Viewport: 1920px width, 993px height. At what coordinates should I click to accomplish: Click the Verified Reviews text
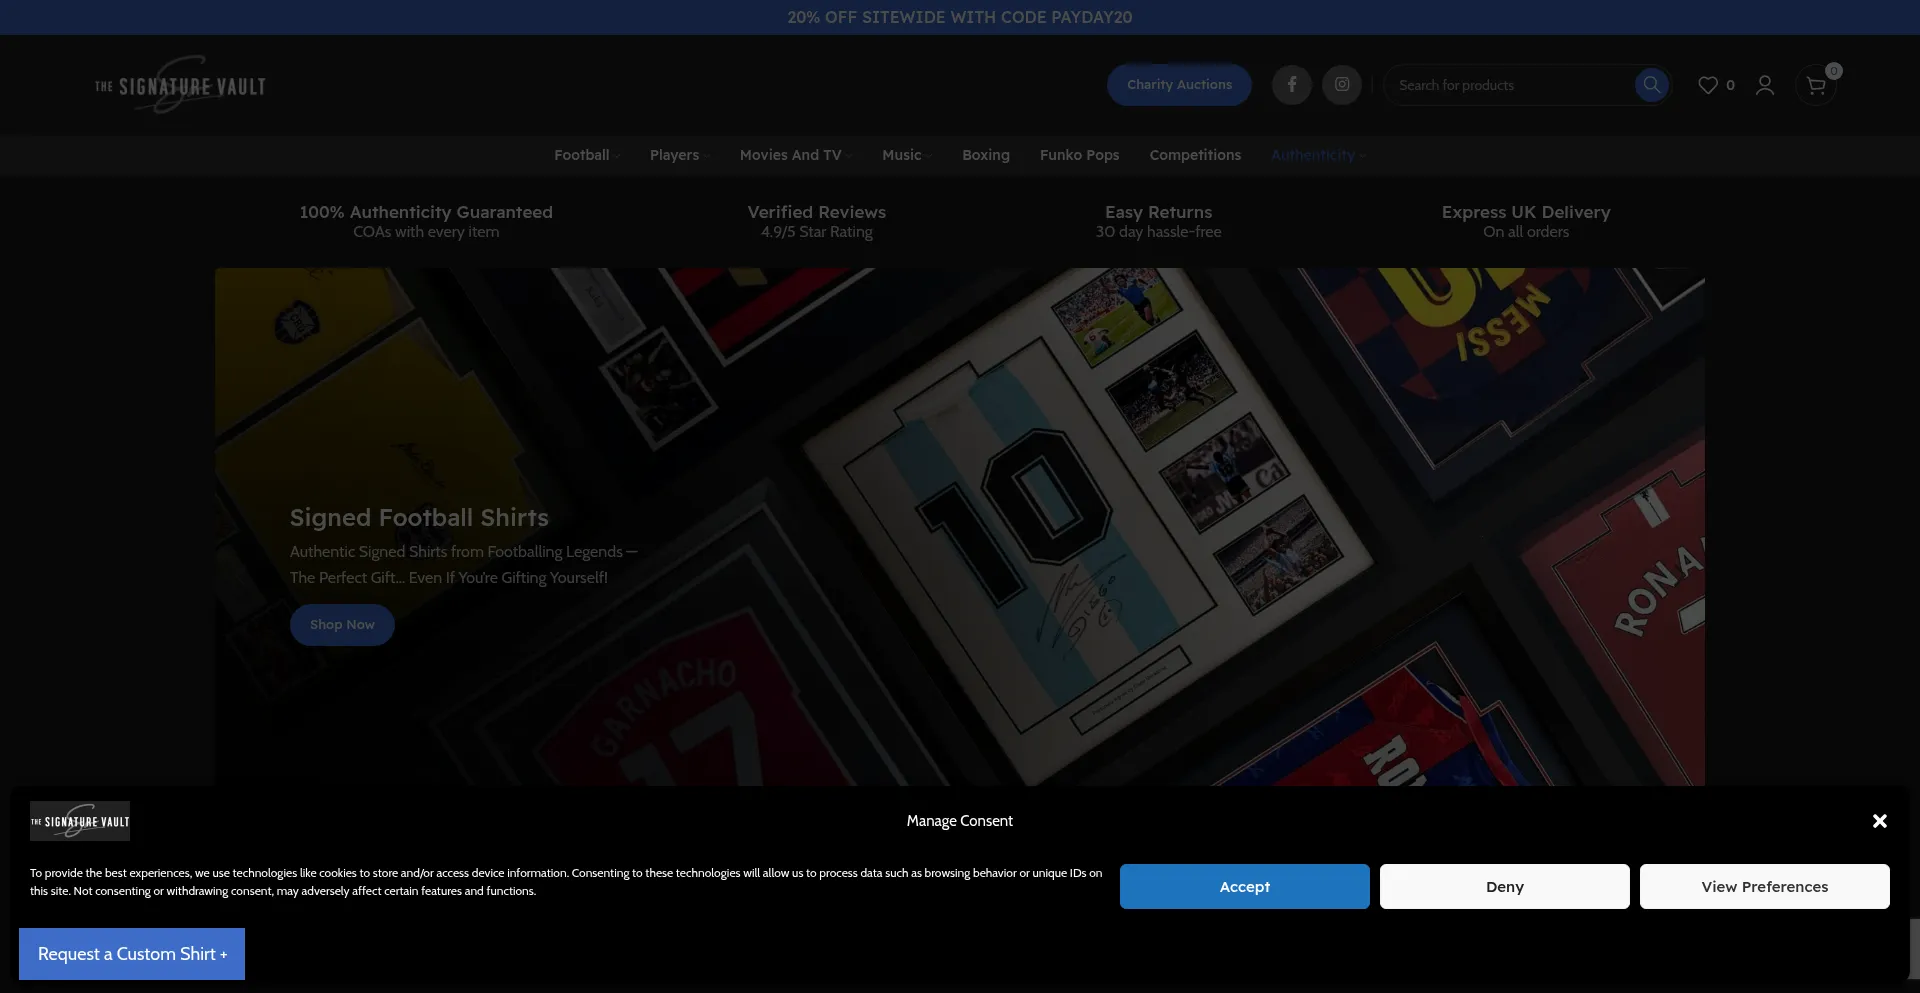coord(817,212)
